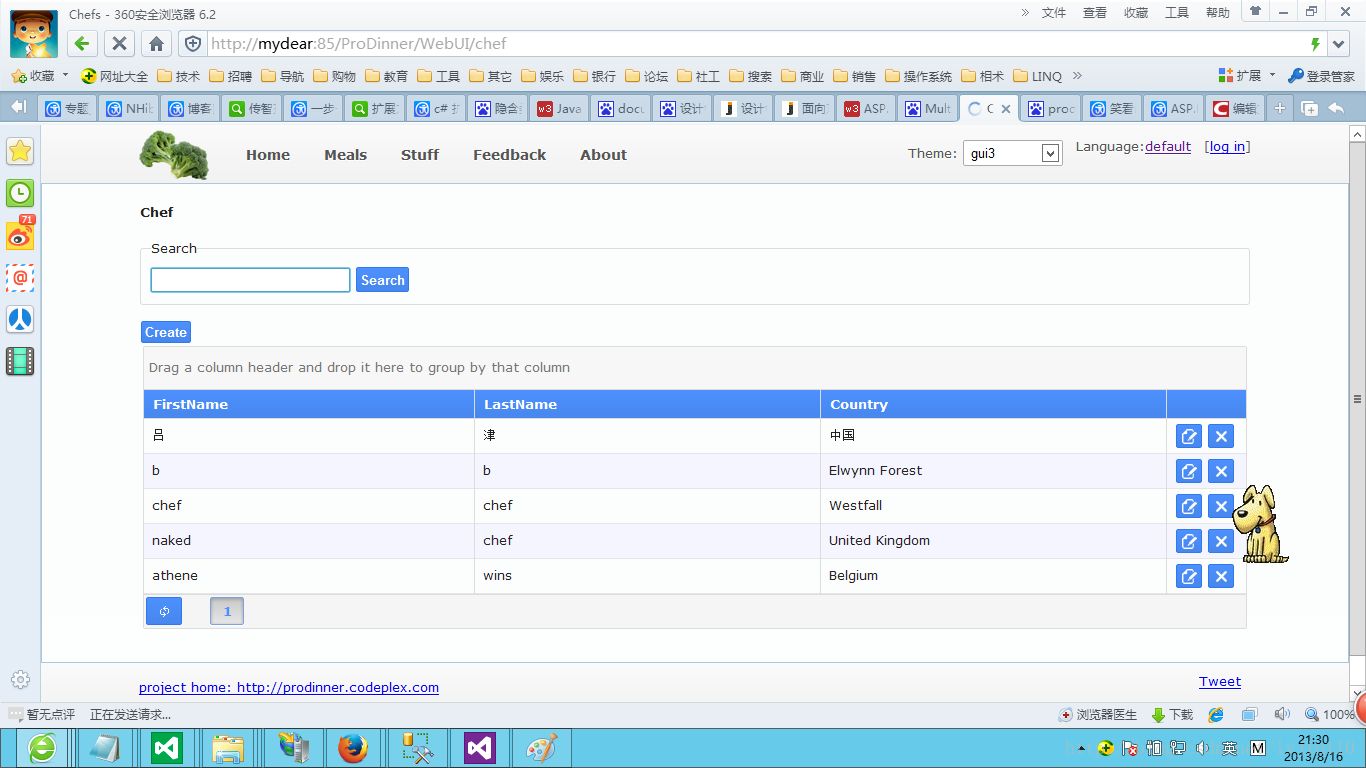The width and height of the screenshot is (1366, 768).
Task: Open Firefox from the taskbar
Action: [x=352, y=748]
